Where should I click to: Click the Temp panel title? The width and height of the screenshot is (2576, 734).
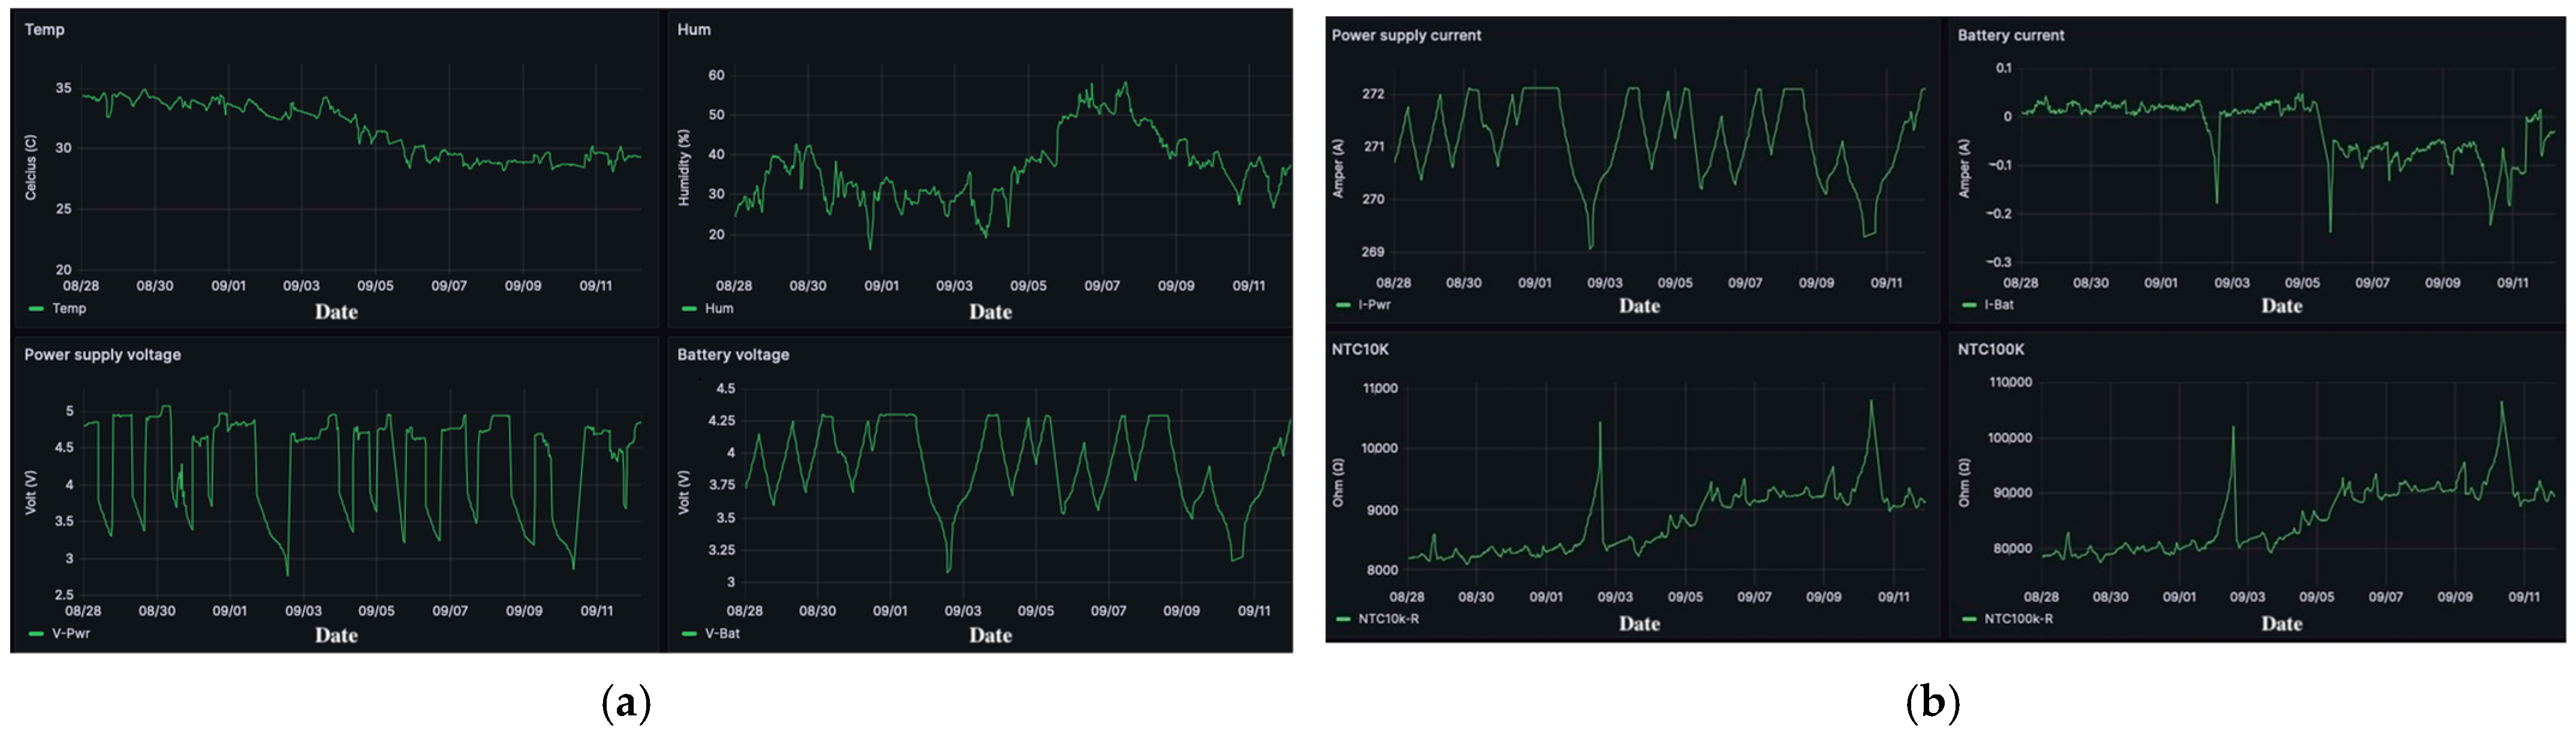coord(44,30)
